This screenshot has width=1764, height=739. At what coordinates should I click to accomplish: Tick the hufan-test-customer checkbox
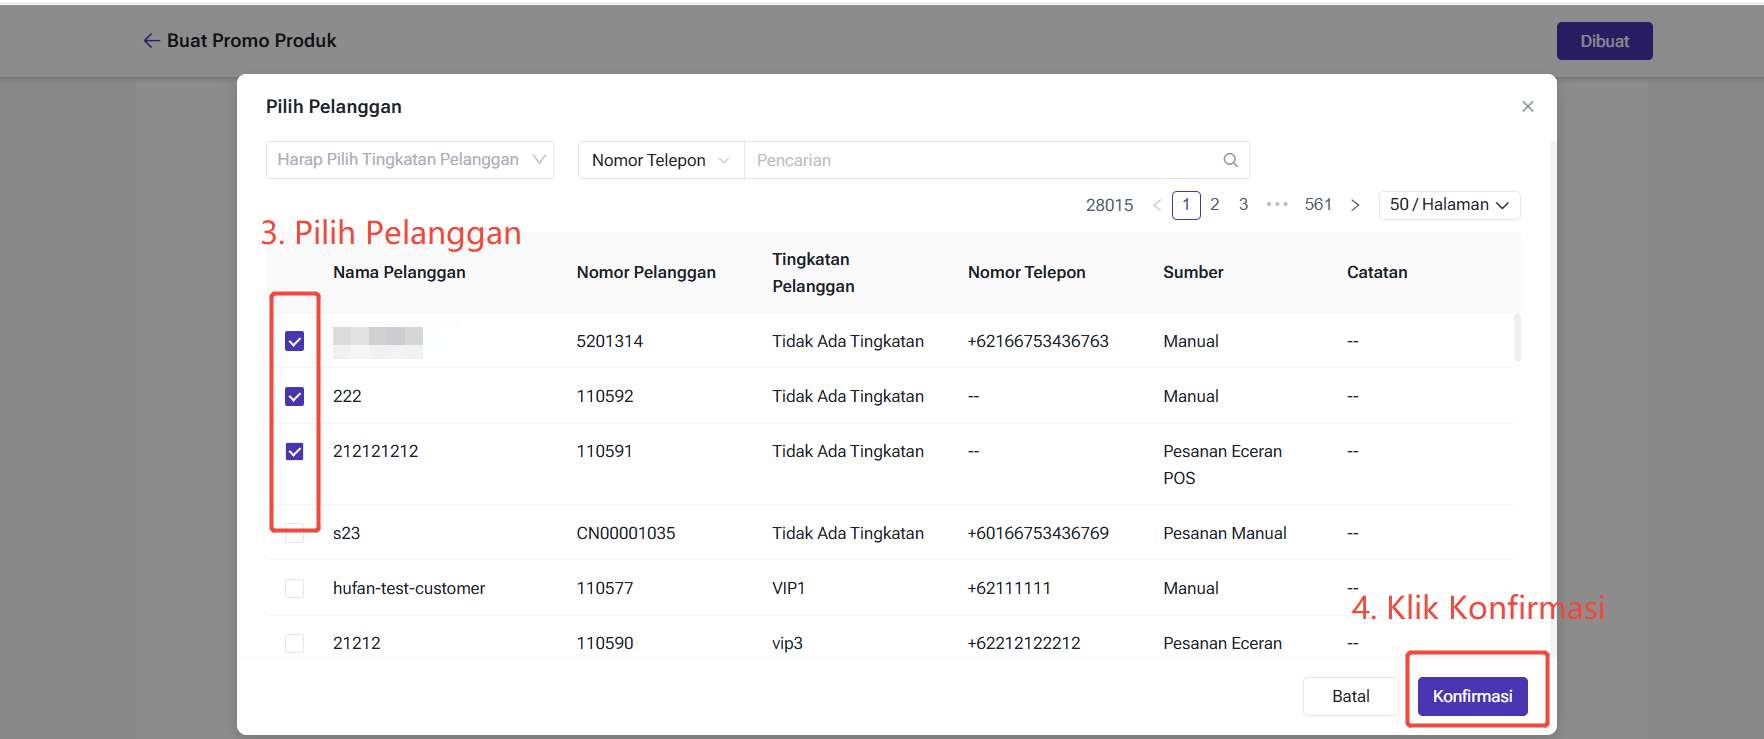click(x=294, y=588)
